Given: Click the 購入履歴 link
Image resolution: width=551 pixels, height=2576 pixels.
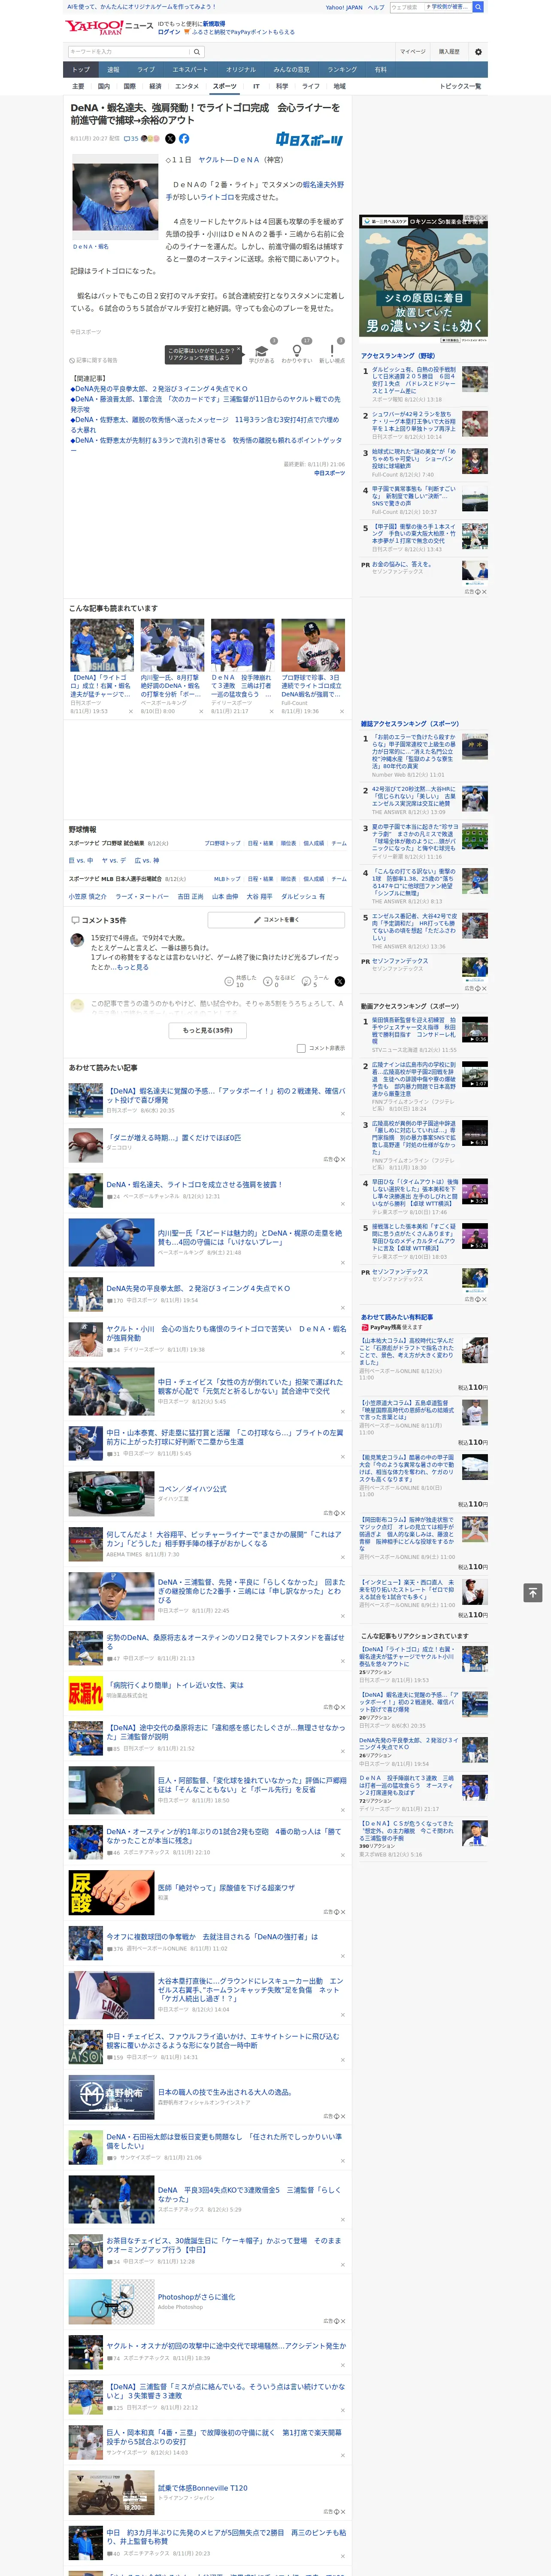Looking at the screenshot, I should [449, 52].
